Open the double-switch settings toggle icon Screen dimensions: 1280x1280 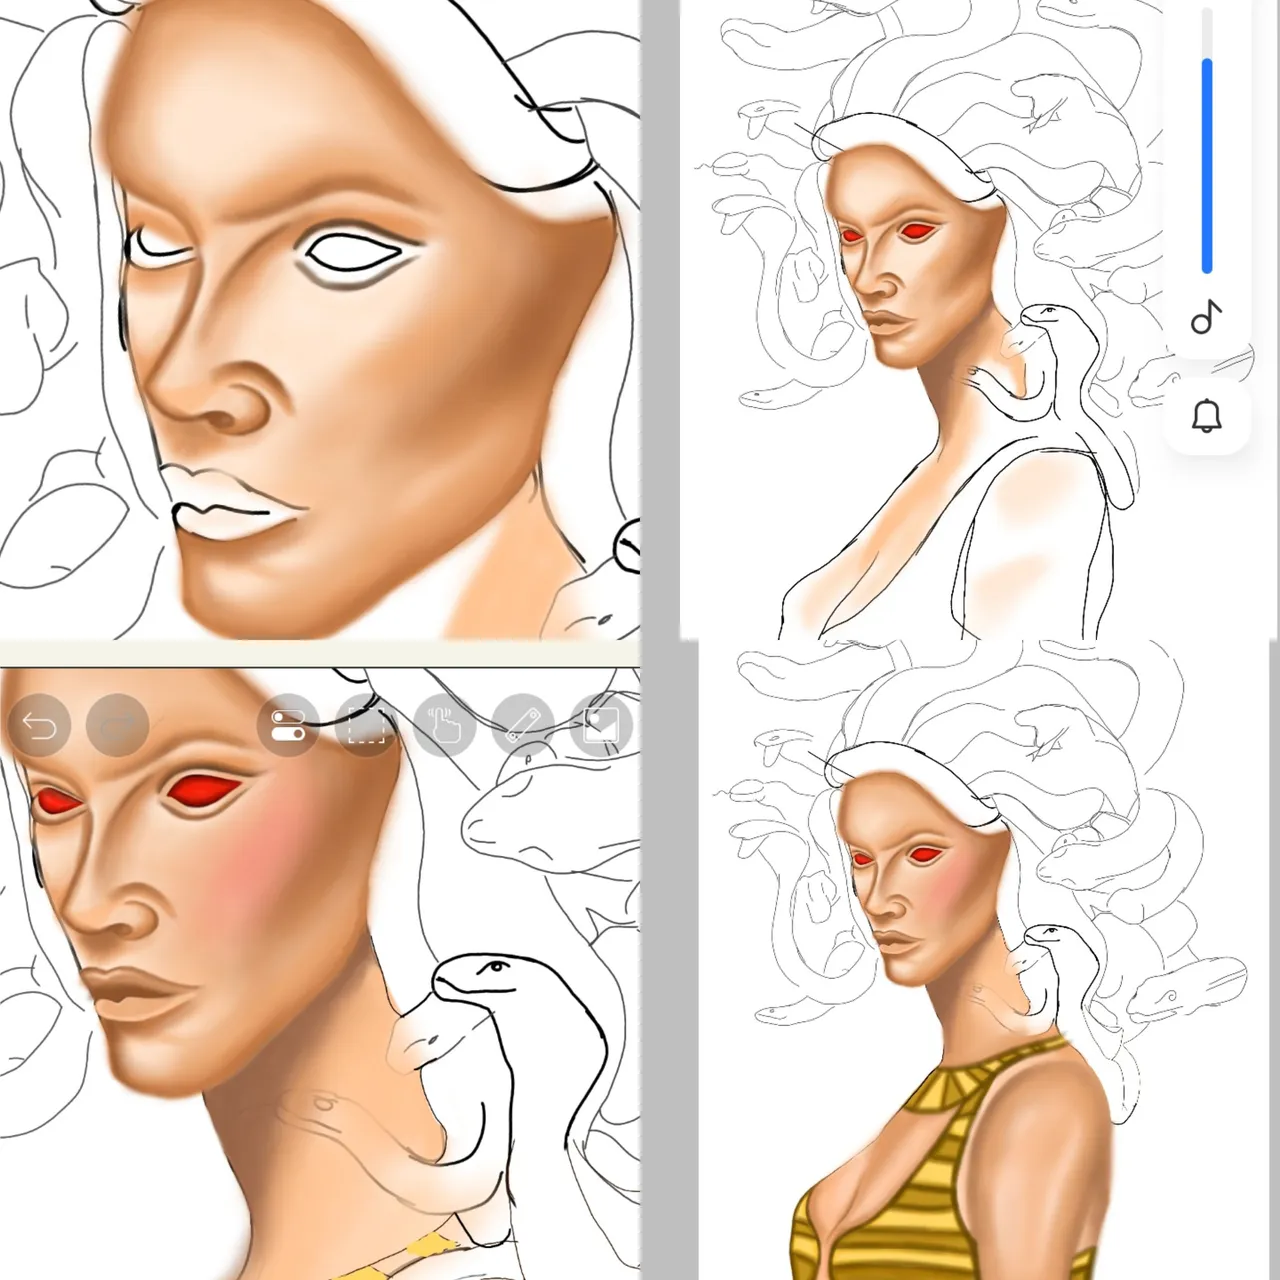[288, 725]
